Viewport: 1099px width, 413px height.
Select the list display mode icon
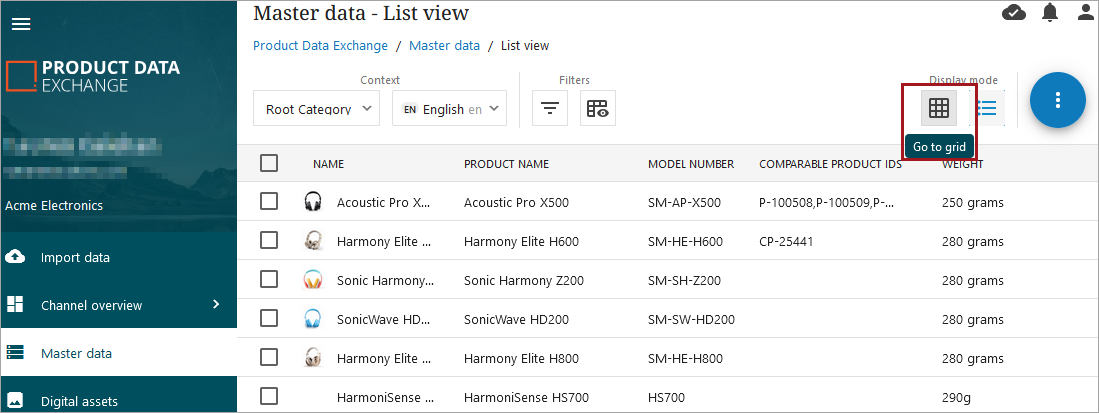tap(987, 107)
